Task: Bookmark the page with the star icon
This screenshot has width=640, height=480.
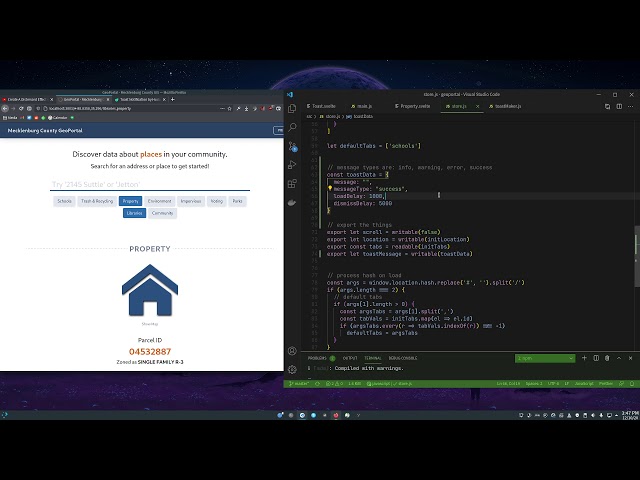Action: click(229, 109)
